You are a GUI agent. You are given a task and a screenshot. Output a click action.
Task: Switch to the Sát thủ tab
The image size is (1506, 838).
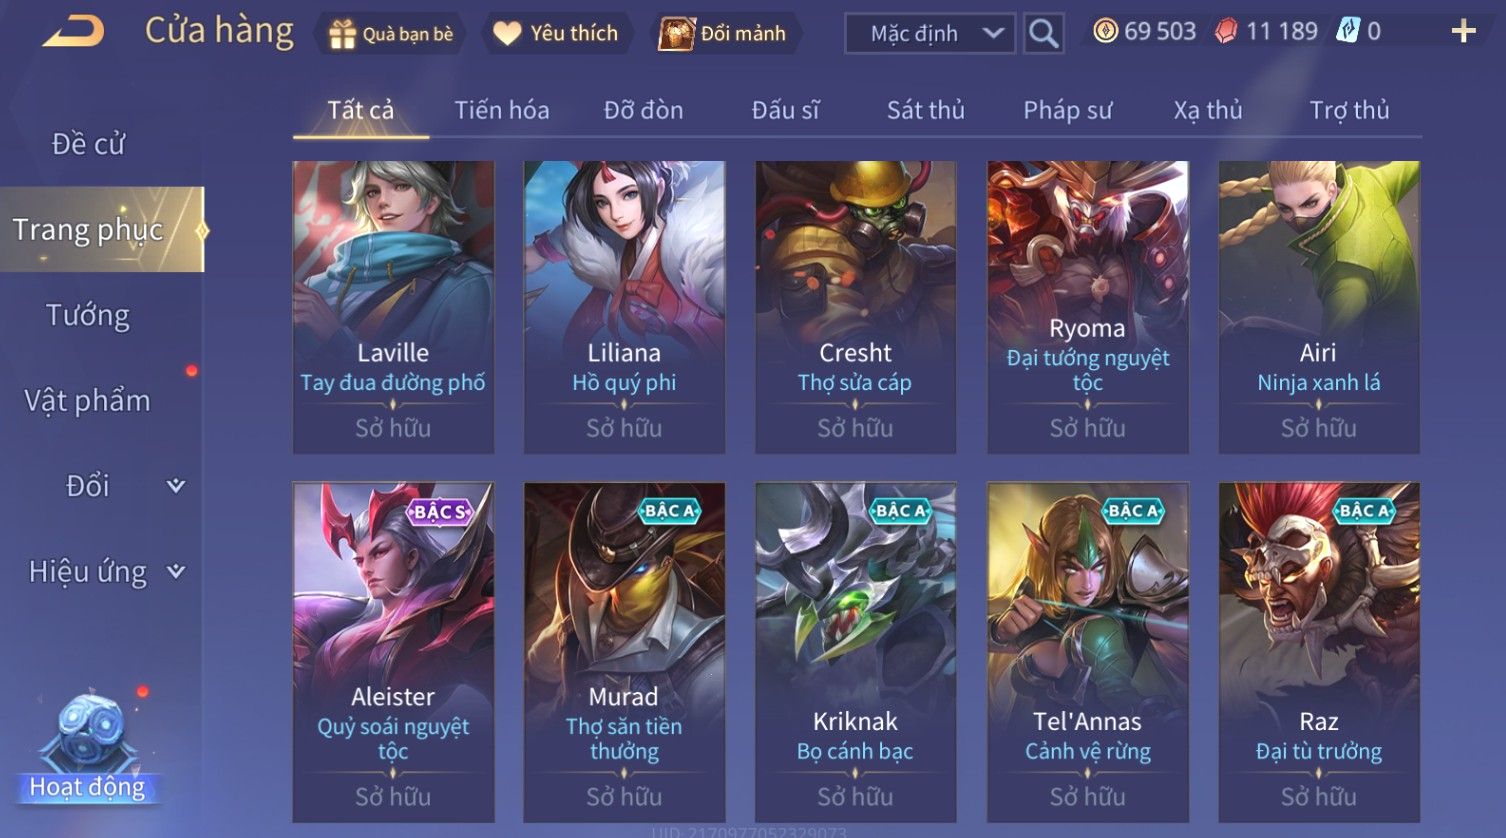pos(926,110)
